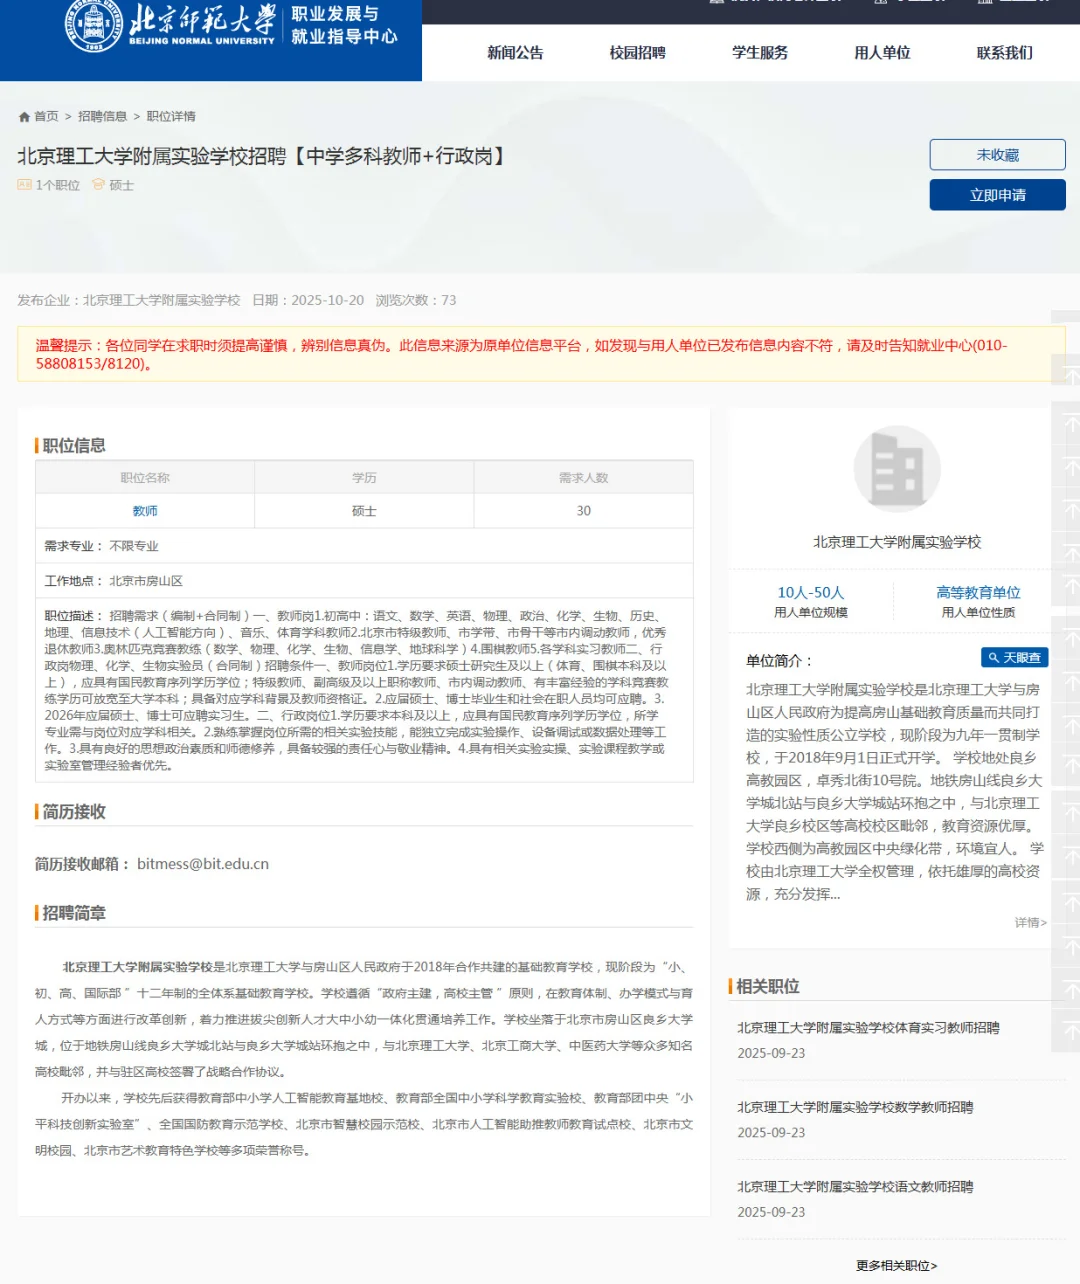Image resolution: width=1080 pixels, height=1284 pixels.
Task: Click the 招聘简章 section heading
Action: pos(74,913)
